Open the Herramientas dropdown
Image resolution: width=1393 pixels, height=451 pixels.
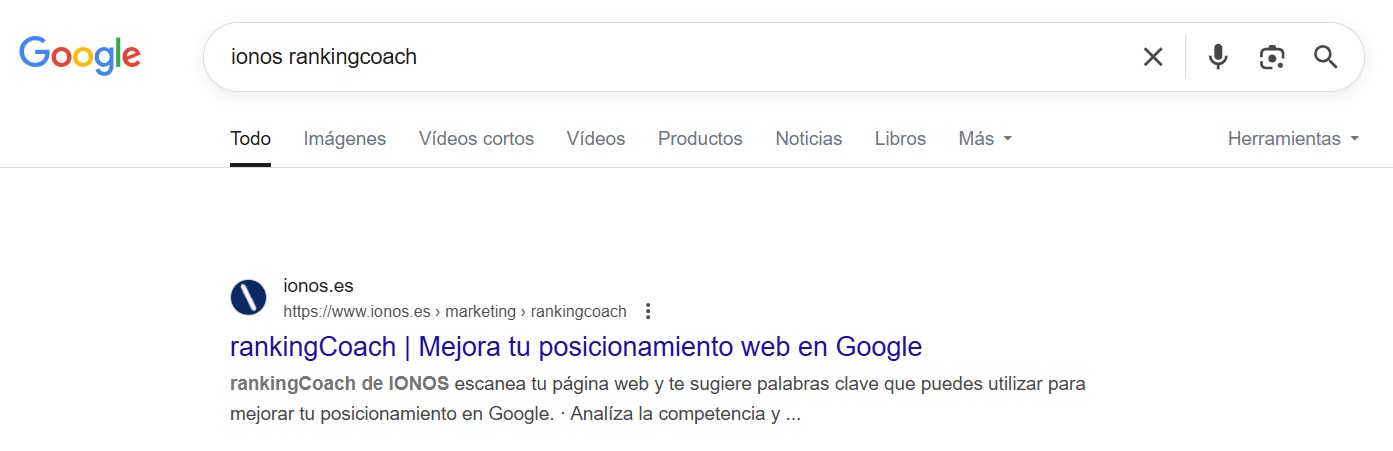point(1294,139)
